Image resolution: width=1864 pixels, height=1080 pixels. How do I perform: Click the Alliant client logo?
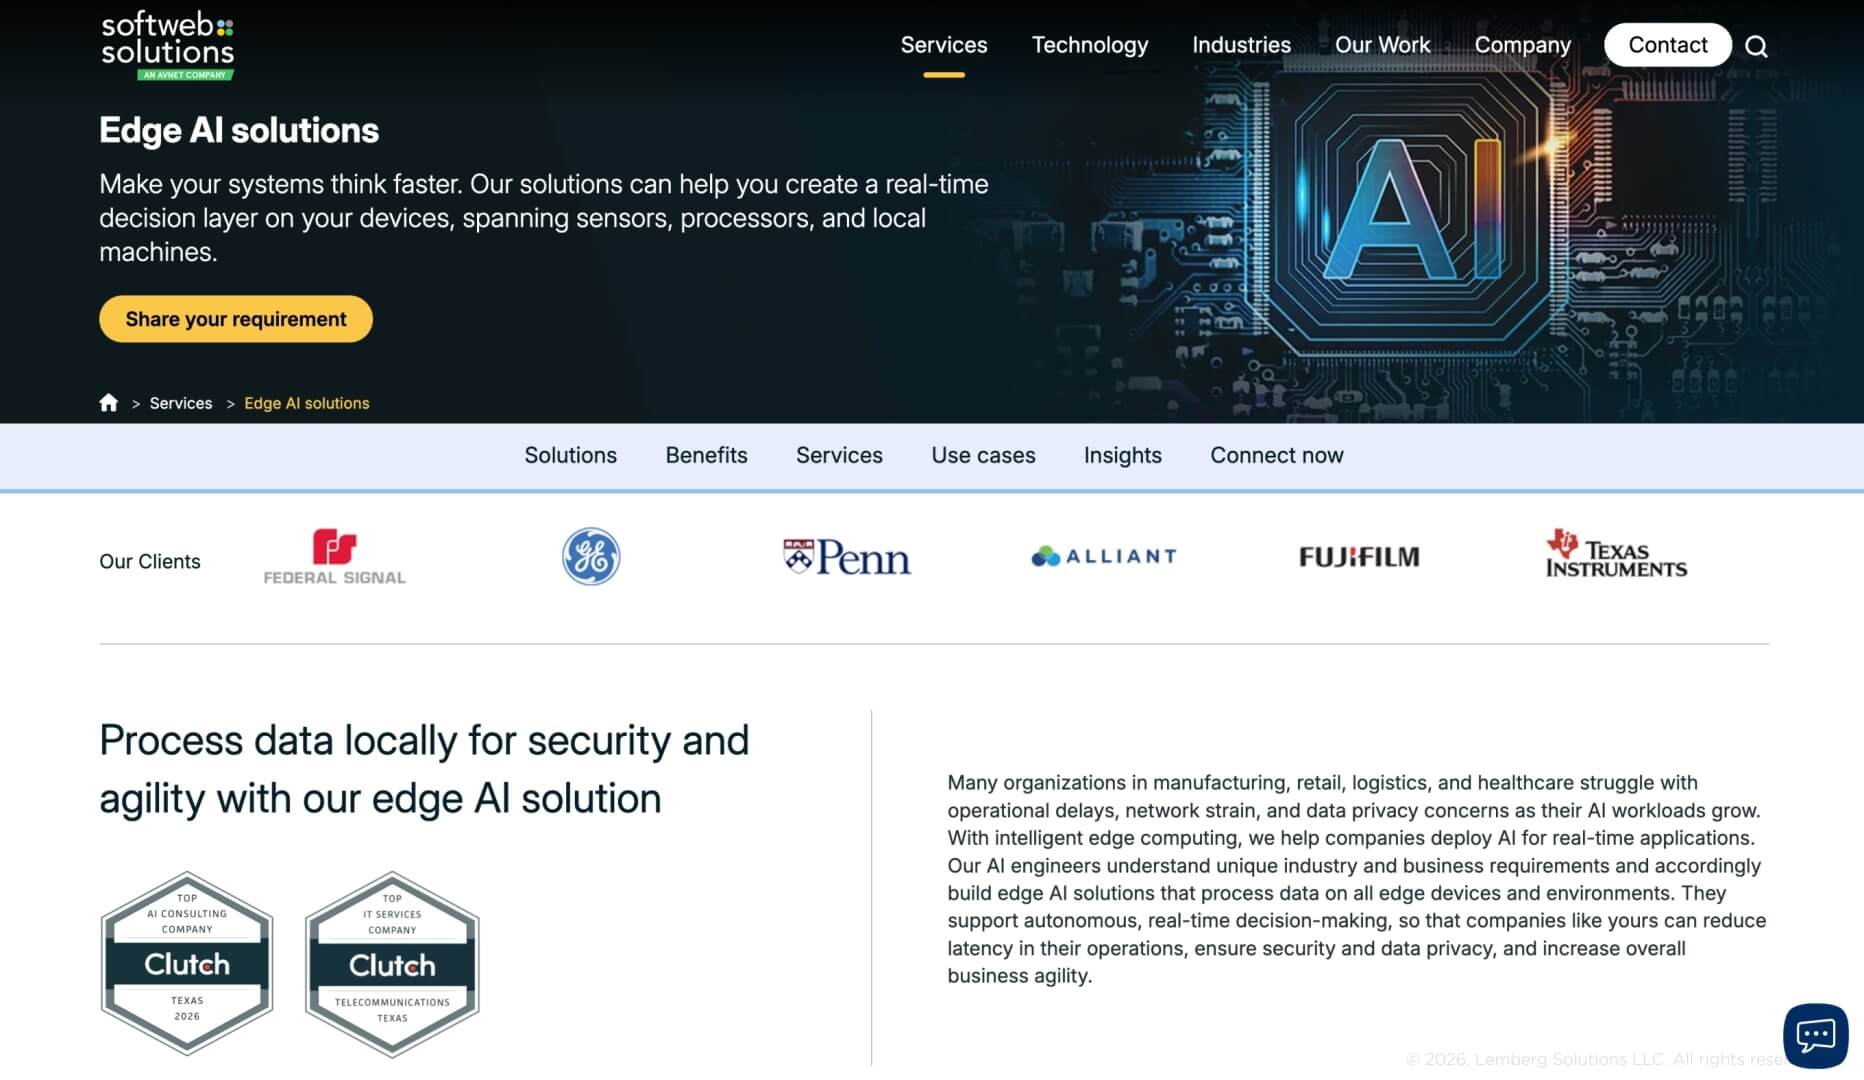click(x=1103, y=556)
